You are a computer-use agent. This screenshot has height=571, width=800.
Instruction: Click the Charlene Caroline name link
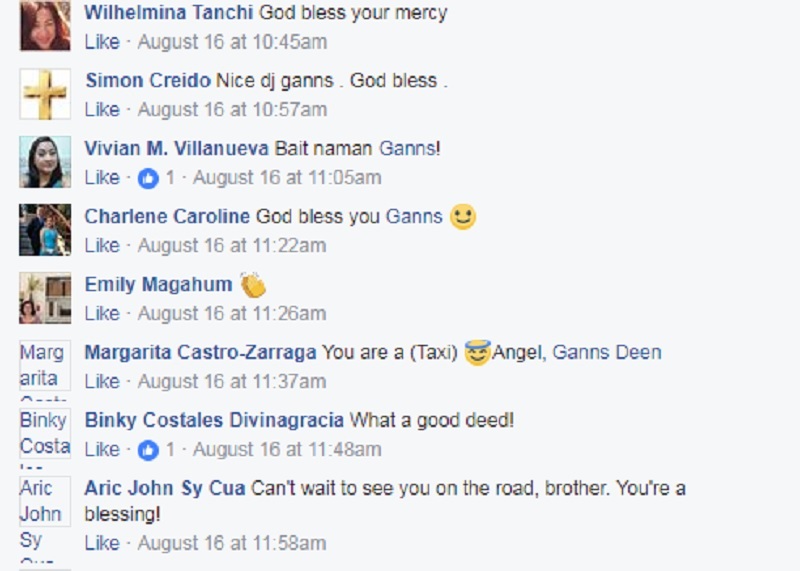pyautogui.click(x=167, y=216)
